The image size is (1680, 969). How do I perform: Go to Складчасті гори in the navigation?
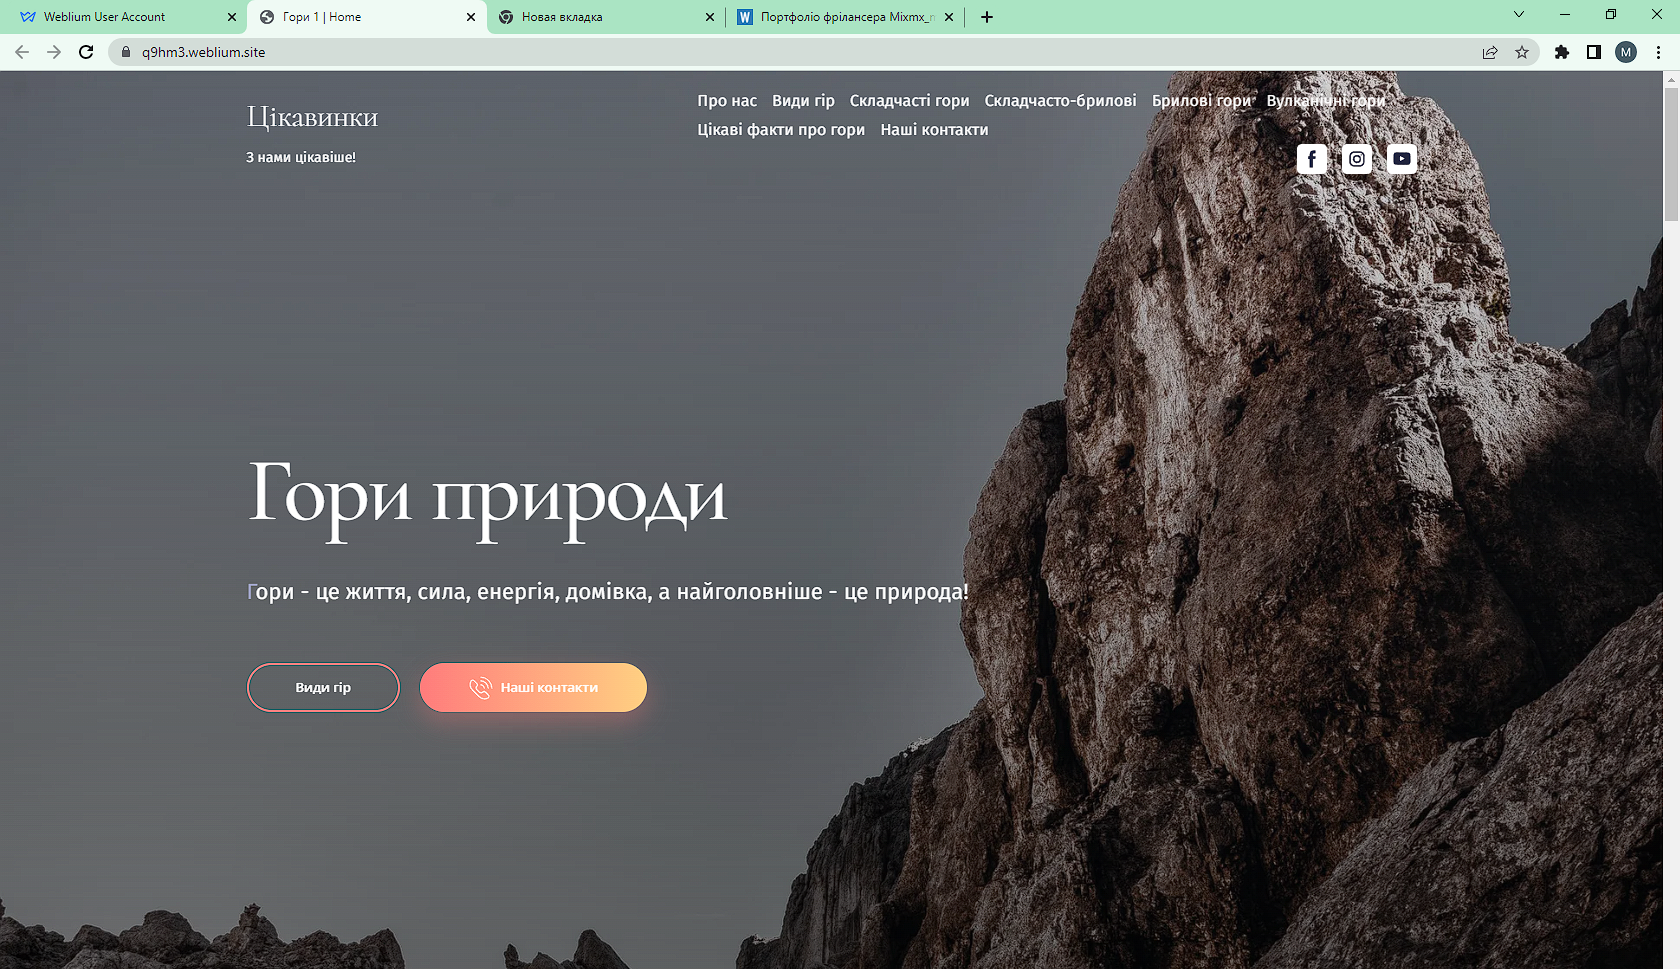pyautogui.click(x=909, y=101)
